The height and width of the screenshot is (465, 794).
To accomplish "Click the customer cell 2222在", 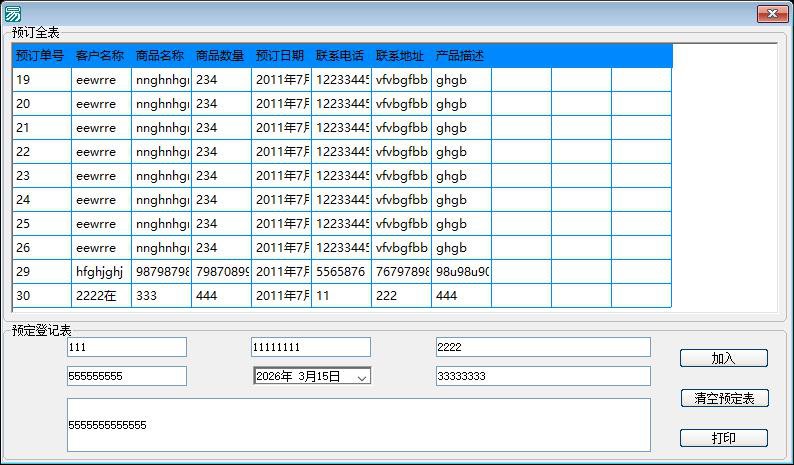I will (x=101, y=296).
